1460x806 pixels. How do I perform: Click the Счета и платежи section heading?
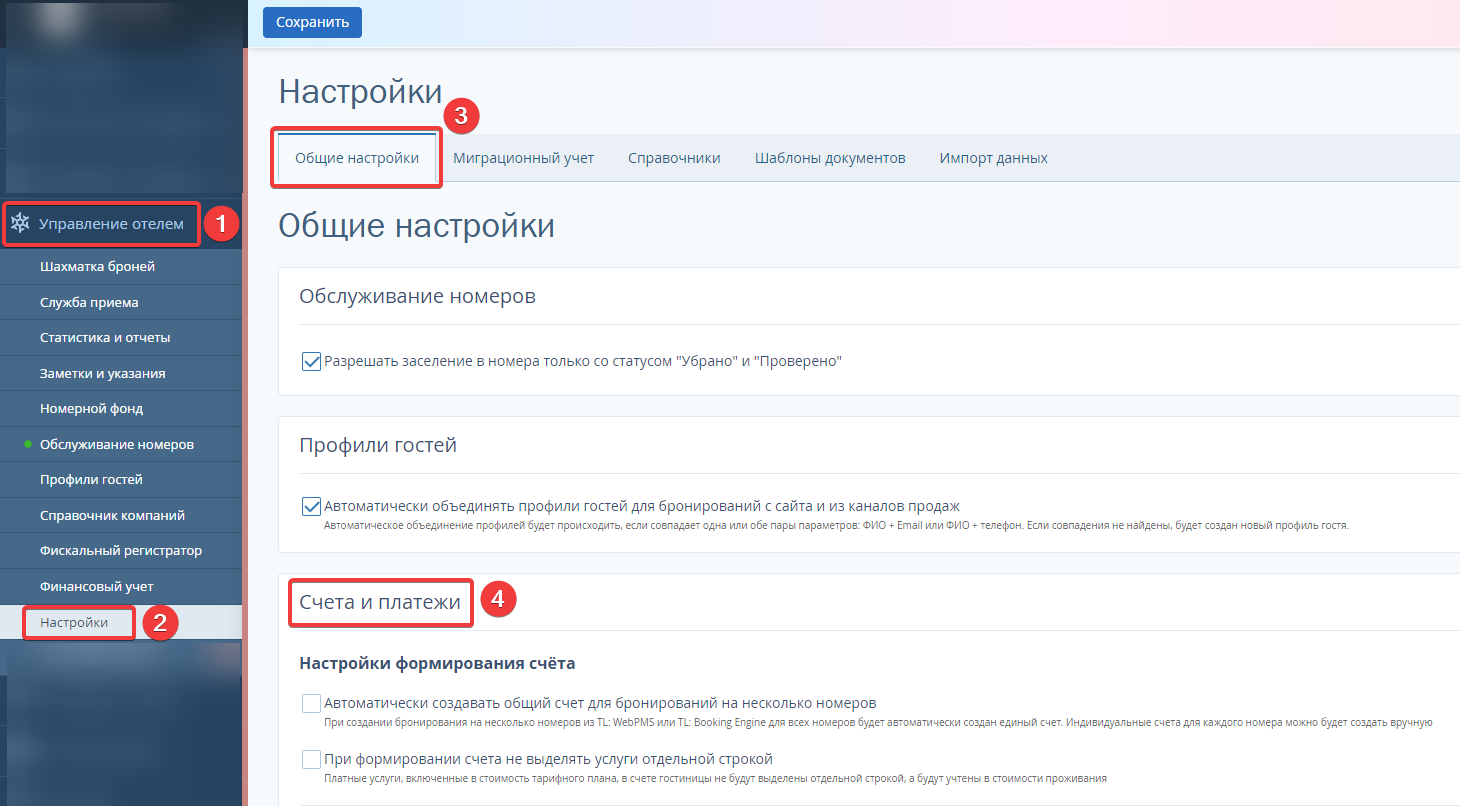click(x=380, y=602)
